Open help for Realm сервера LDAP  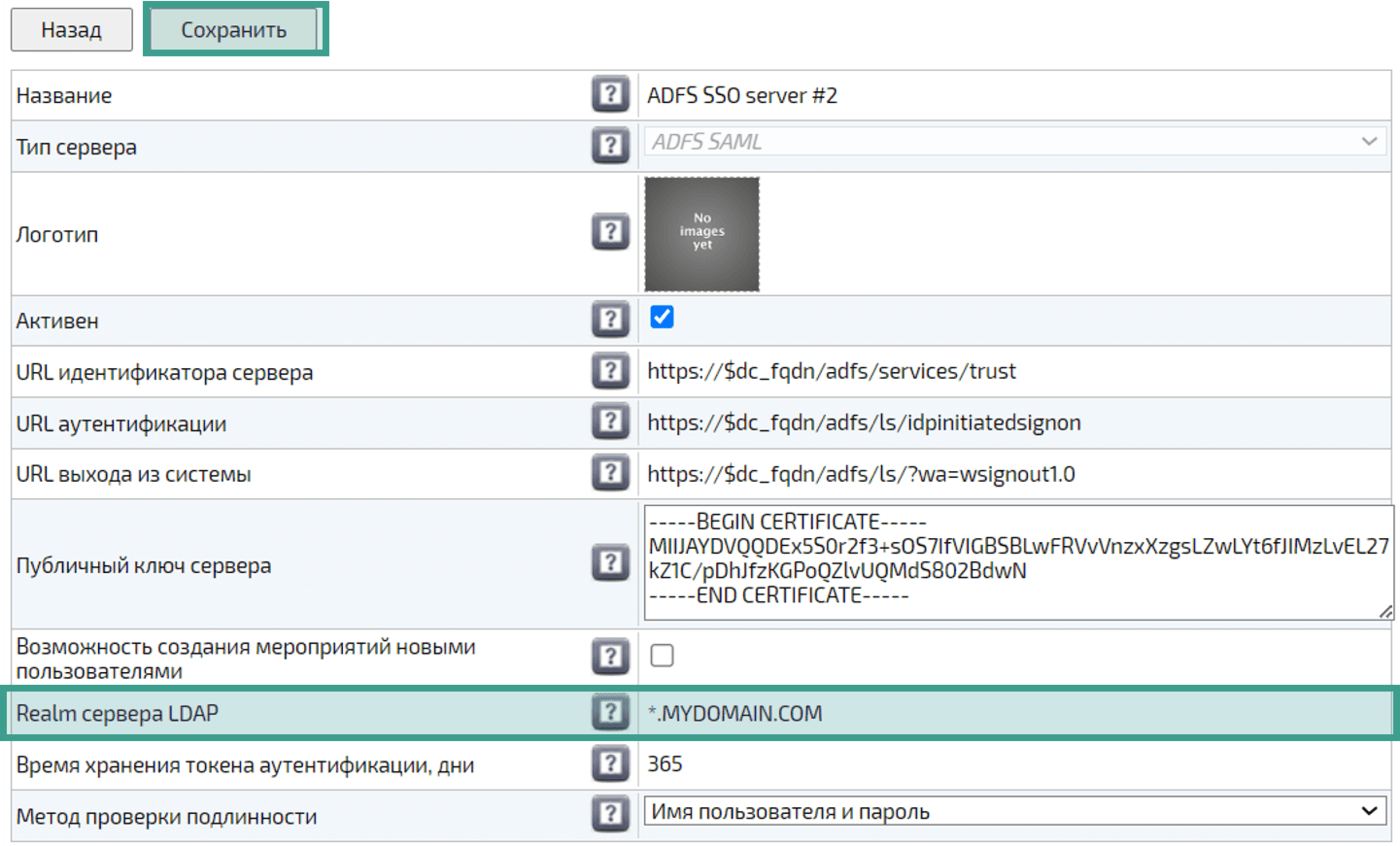609,713
